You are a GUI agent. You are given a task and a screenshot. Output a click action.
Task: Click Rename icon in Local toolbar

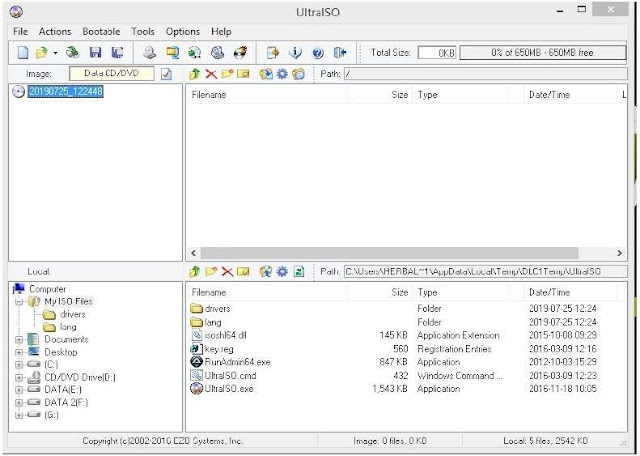(243, 271)
